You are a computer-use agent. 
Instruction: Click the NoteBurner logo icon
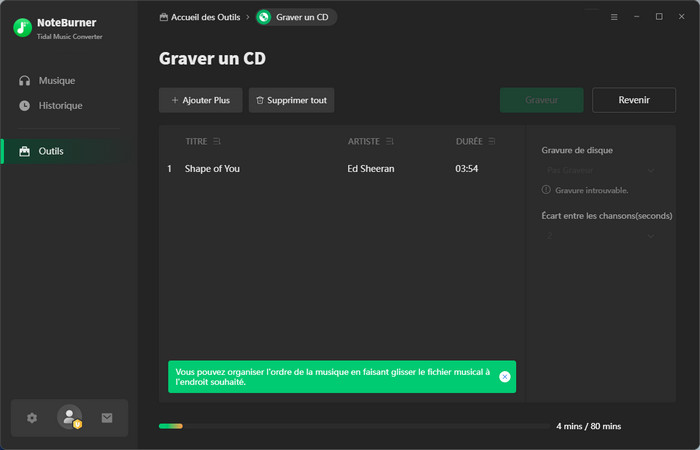tap(22, 28)
